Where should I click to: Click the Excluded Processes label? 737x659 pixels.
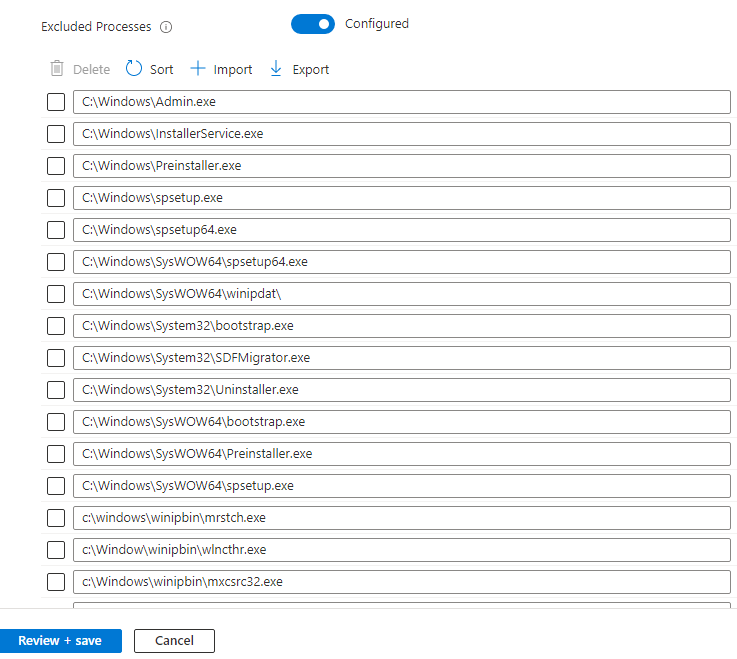(x=96, y=27)
